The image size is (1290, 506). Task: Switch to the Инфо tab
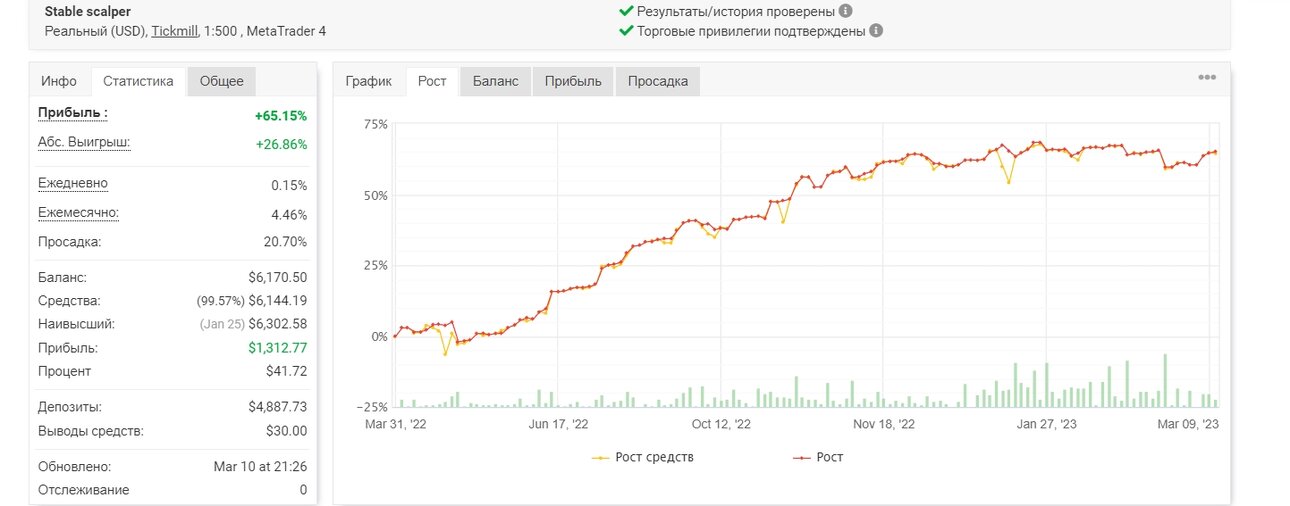[59, 81]
